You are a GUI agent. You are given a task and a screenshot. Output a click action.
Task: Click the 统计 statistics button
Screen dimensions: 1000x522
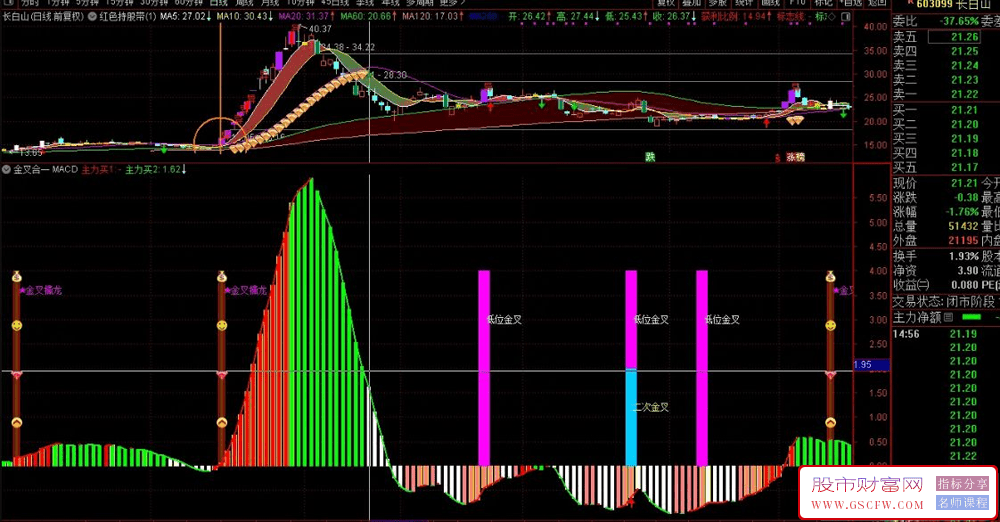click(744, 3)
